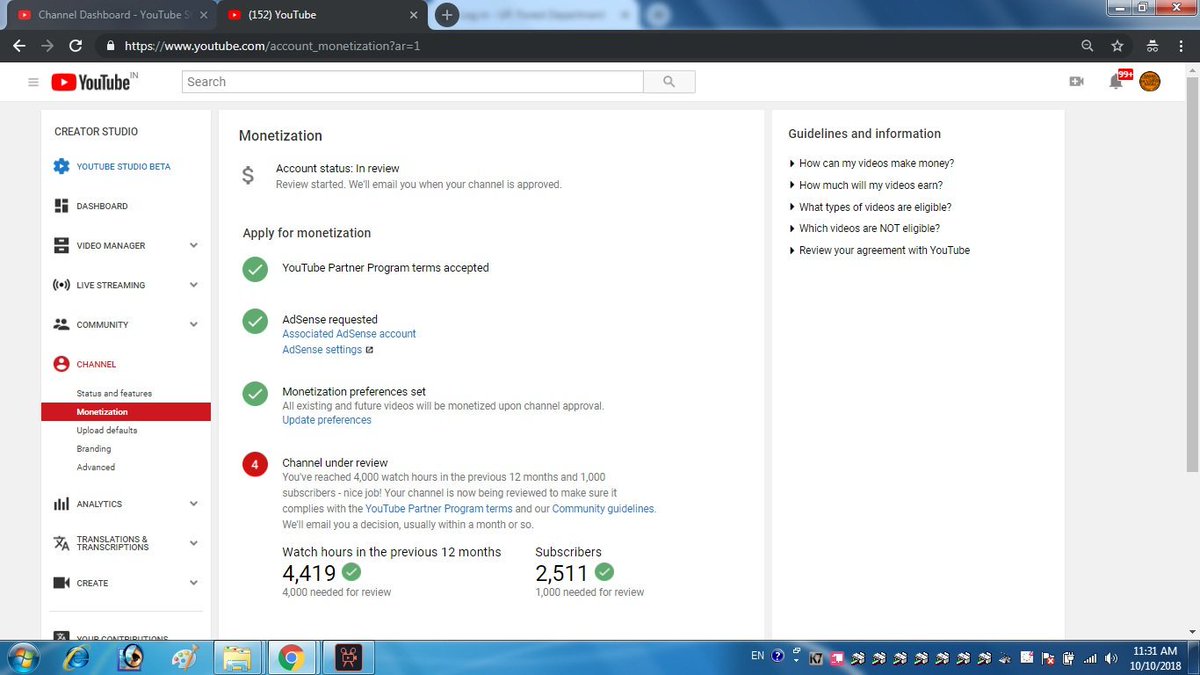Reload the page
Screen dimensions: 1200x675
click(x=75, y=46)
